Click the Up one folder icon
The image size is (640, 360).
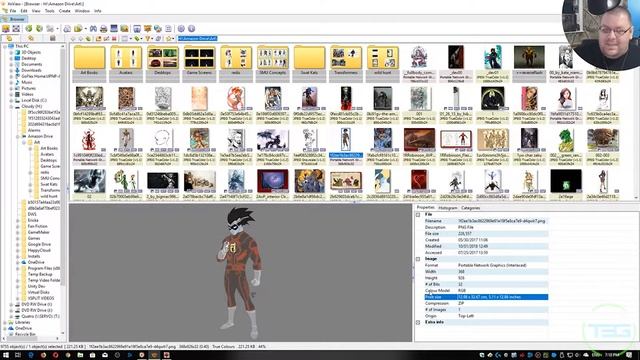pyautogui.click(x=88, y=39)
